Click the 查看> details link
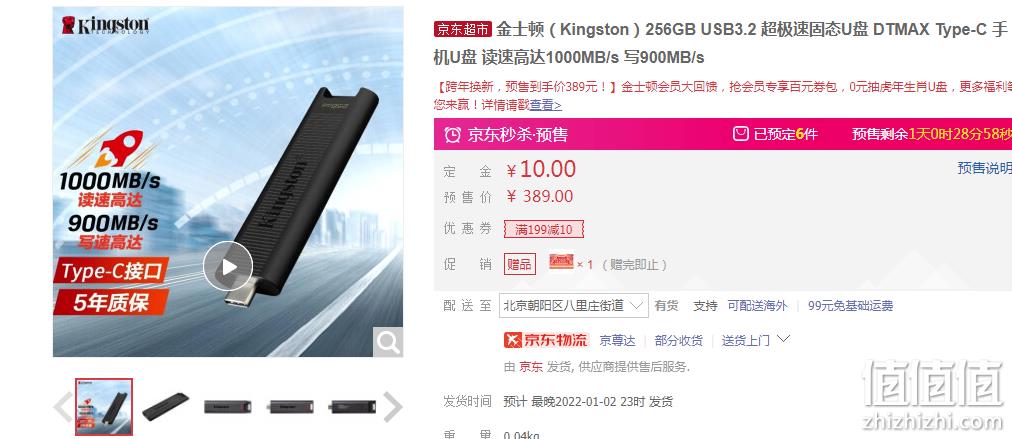This screenshot has height=439, width=1012. coord(545,105)
